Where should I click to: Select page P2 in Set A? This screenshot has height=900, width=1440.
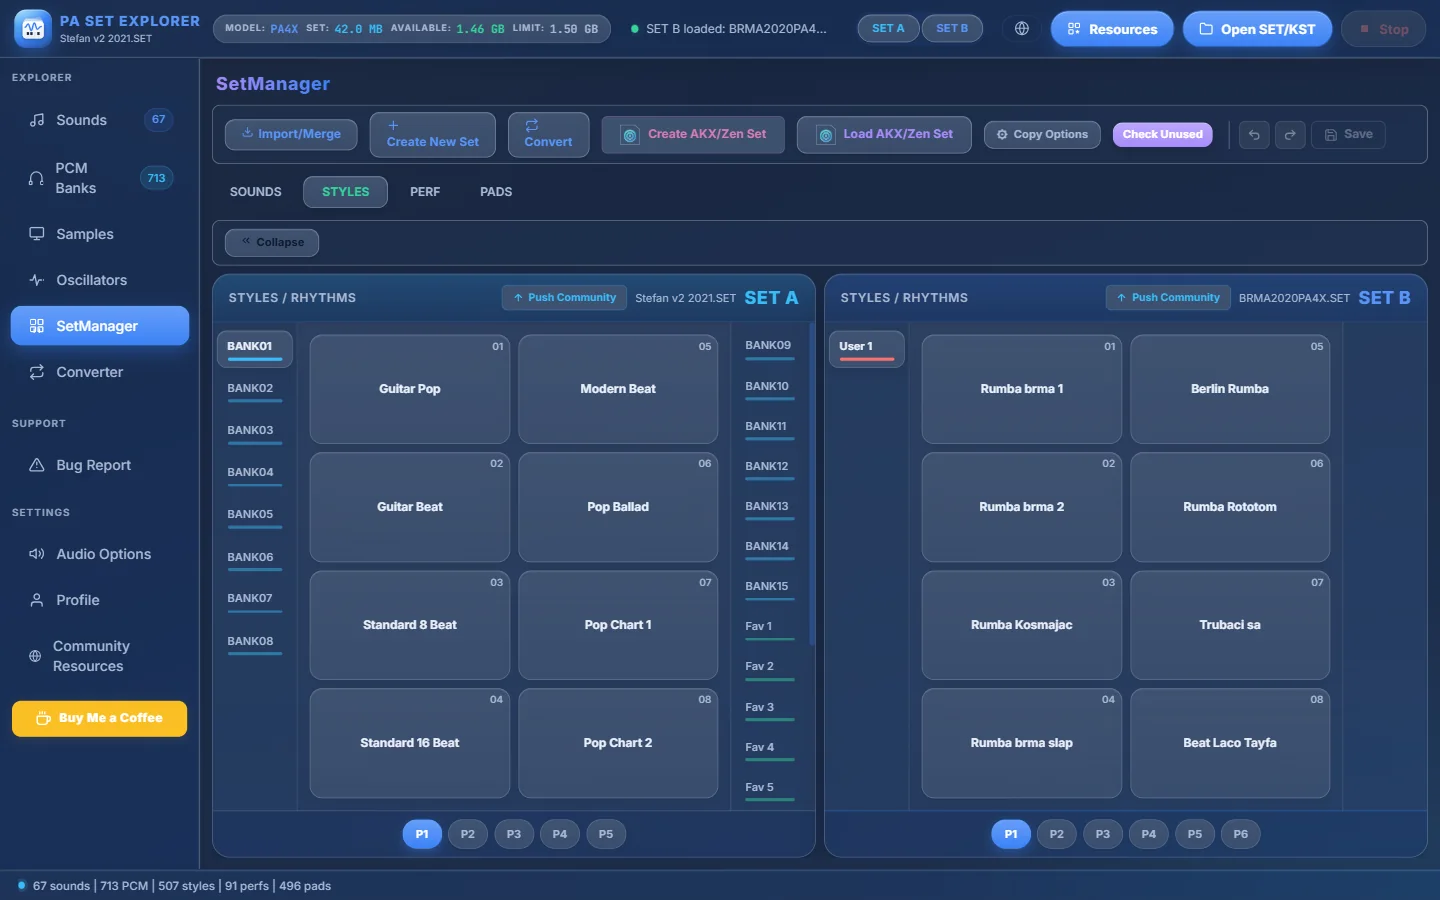(468, 834)
